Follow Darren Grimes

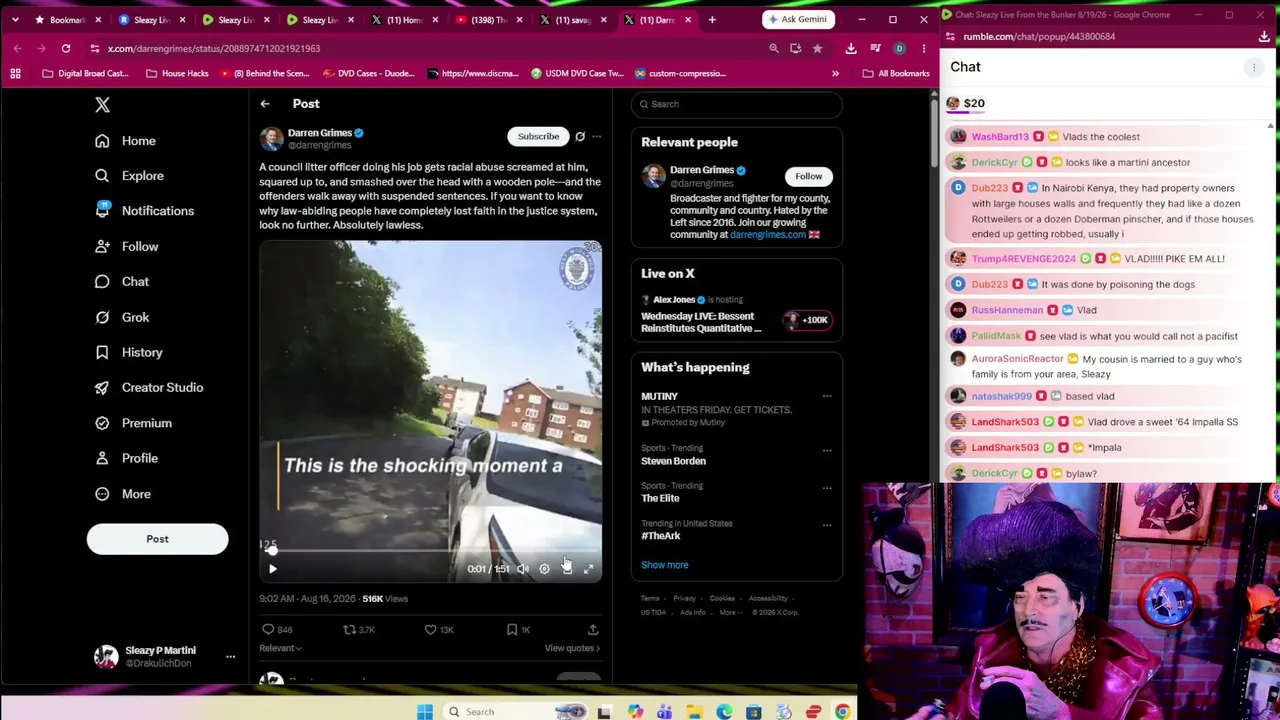(x=809, y=176)
